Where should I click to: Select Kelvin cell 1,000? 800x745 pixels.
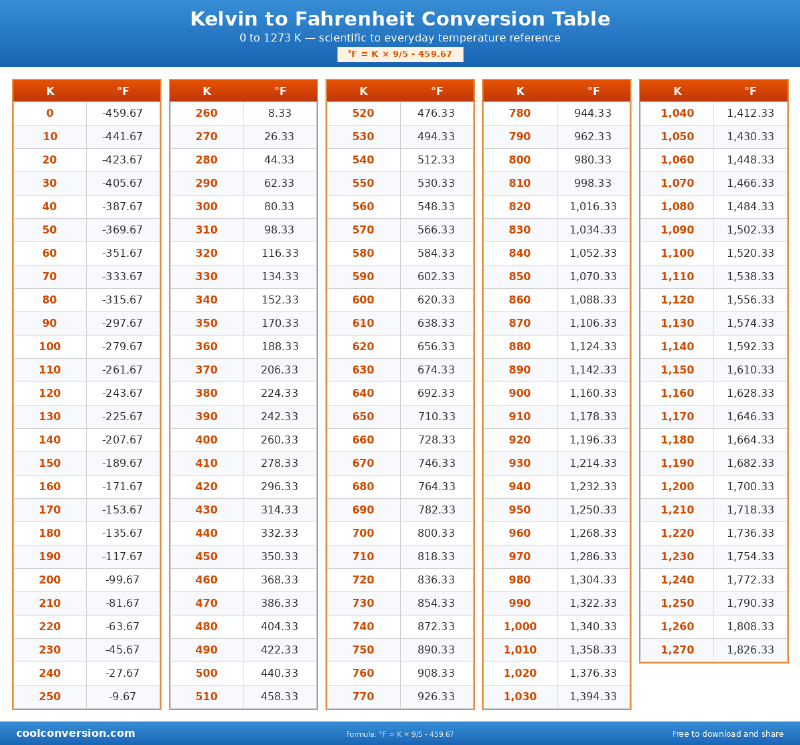click(x=520, y=627)
